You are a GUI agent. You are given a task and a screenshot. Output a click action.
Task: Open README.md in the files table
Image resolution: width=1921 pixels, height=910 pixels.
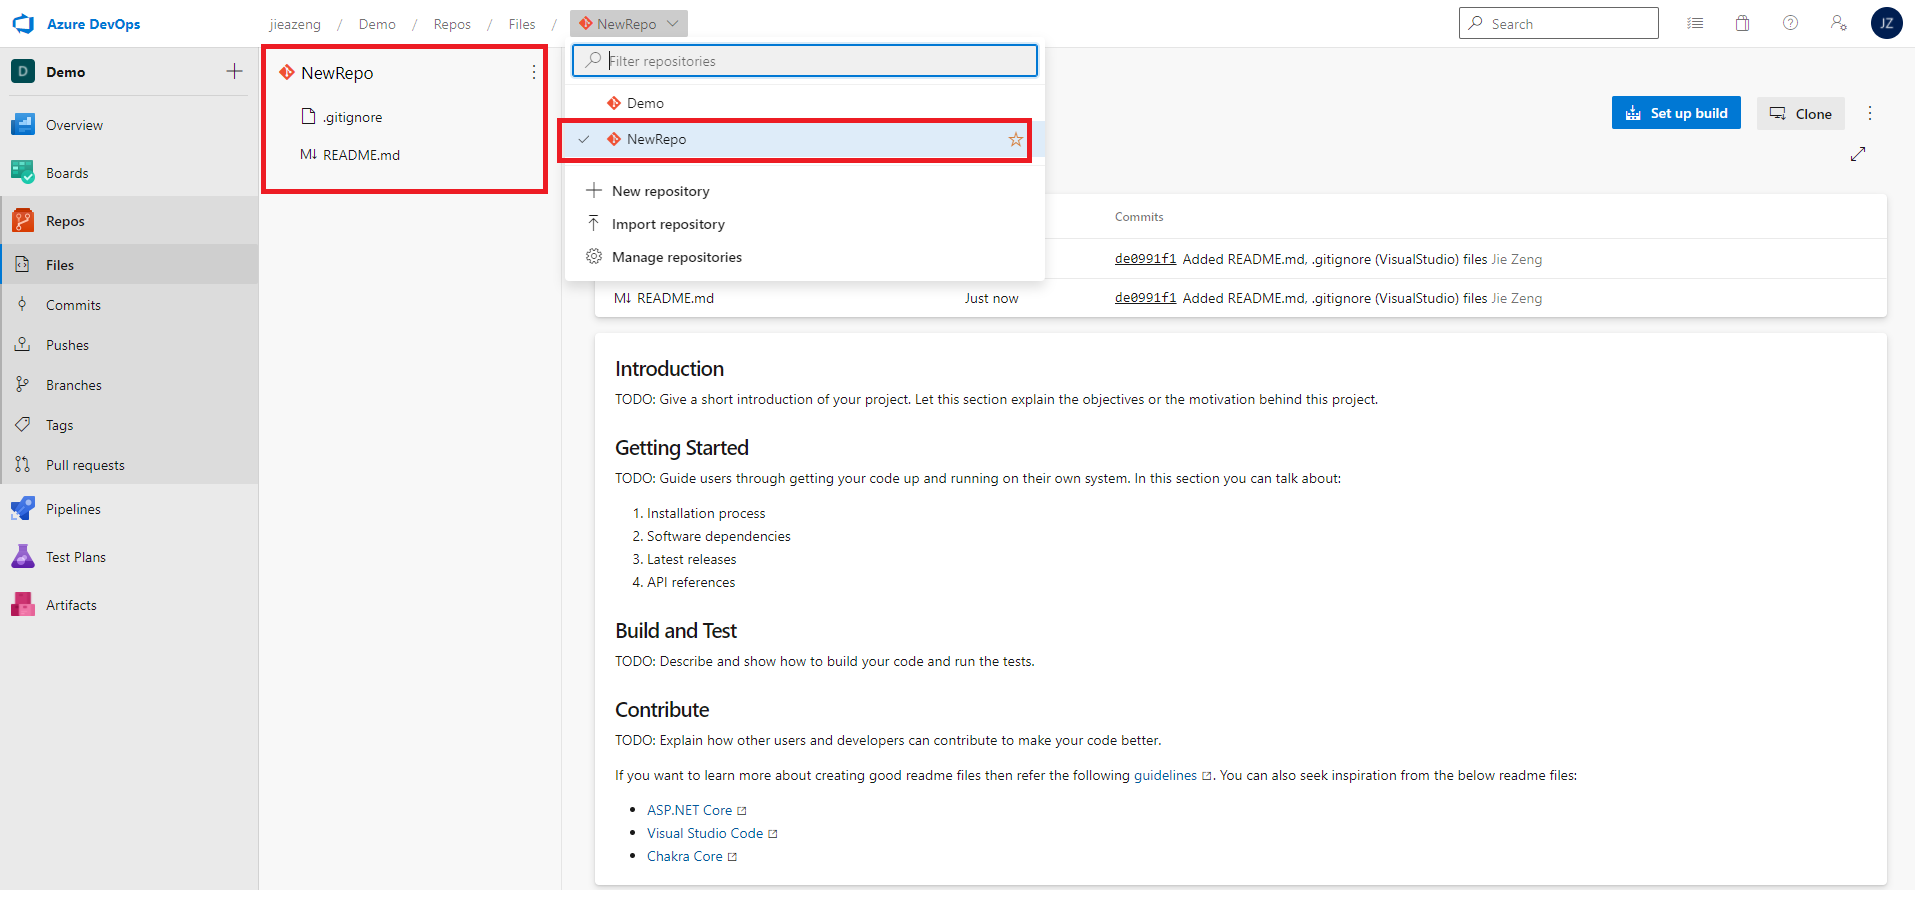[x=675, y=298]
